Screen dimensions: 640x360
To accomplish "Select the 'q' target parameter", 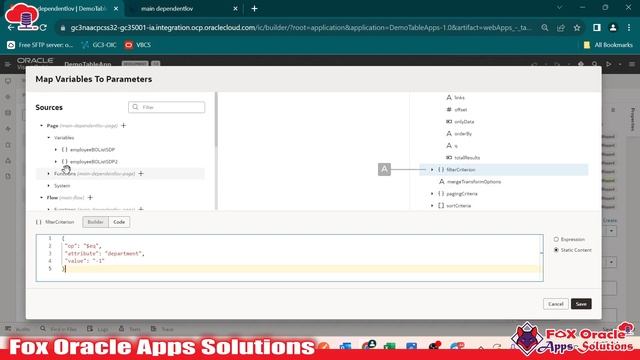I will (456, 146).
